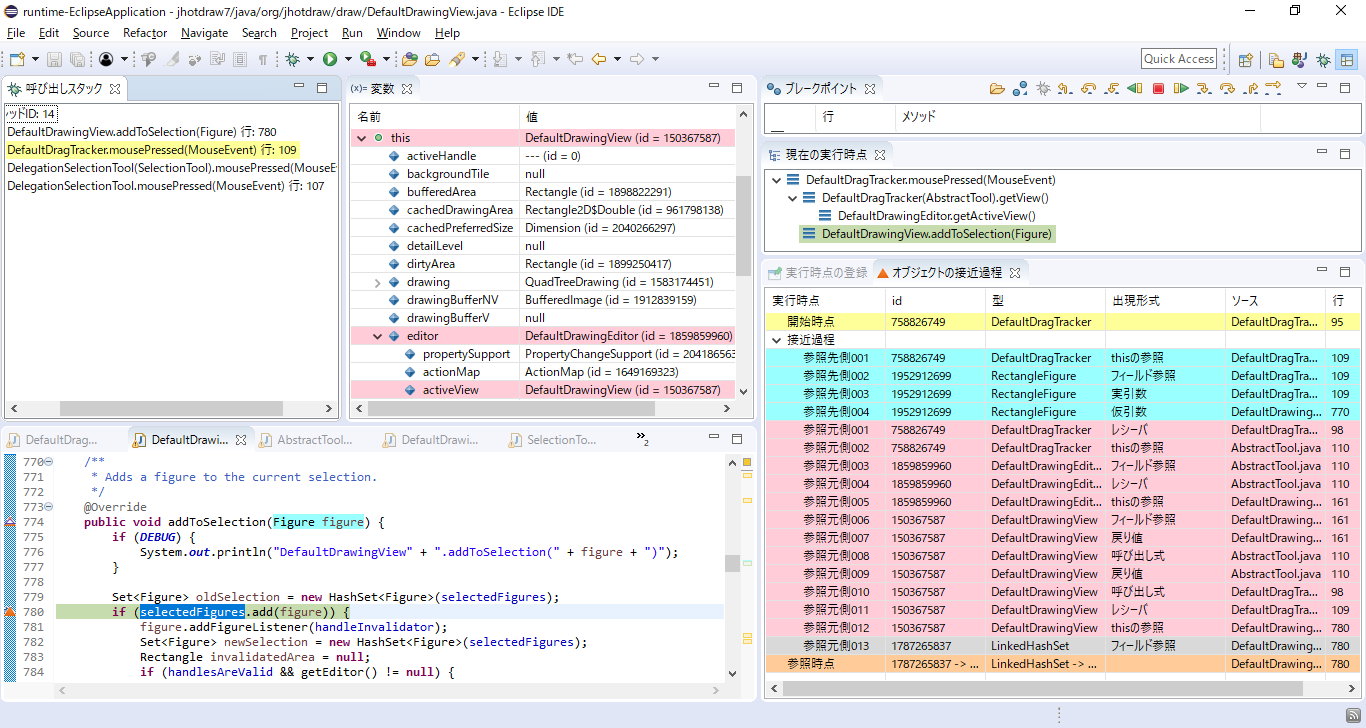The height and width of the screenshot is (728, 1366).
Task: Switch to the Debug perspective bug icon
Action: tap(1323, 60)
